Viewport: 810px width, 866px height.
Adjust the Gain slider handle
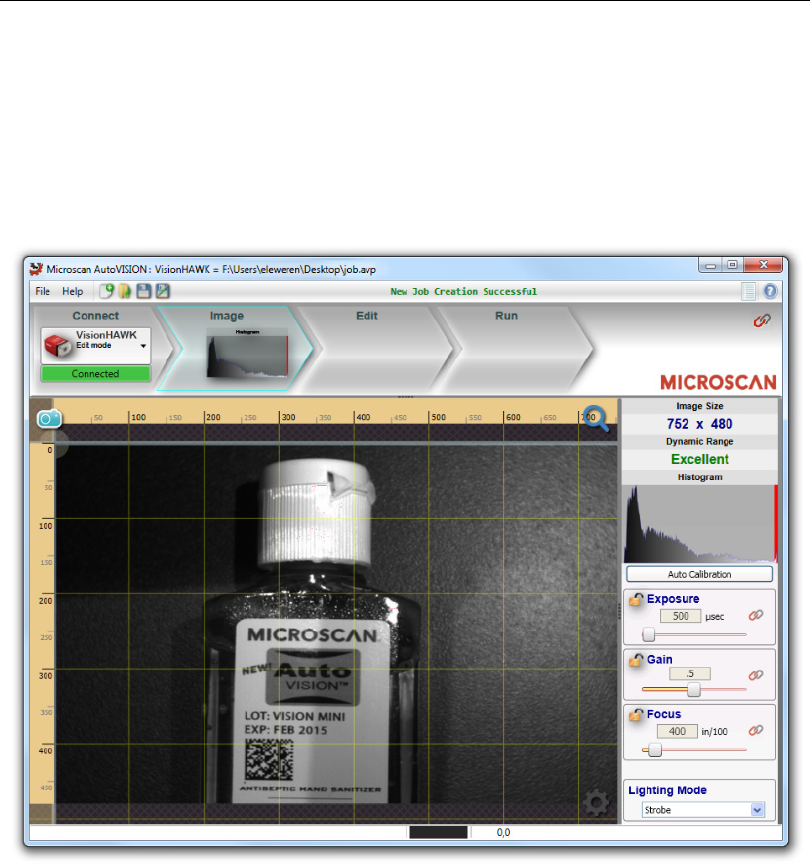coord(694,689)
